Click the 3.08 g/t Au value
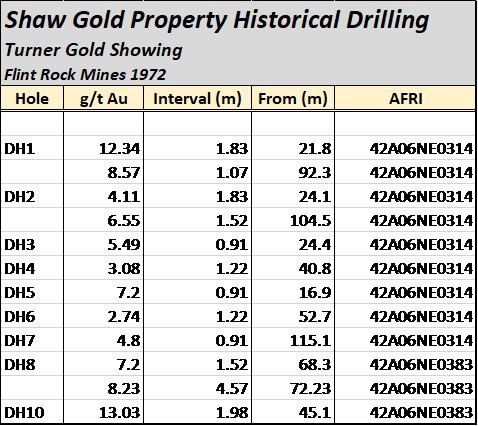 point(124,269)
